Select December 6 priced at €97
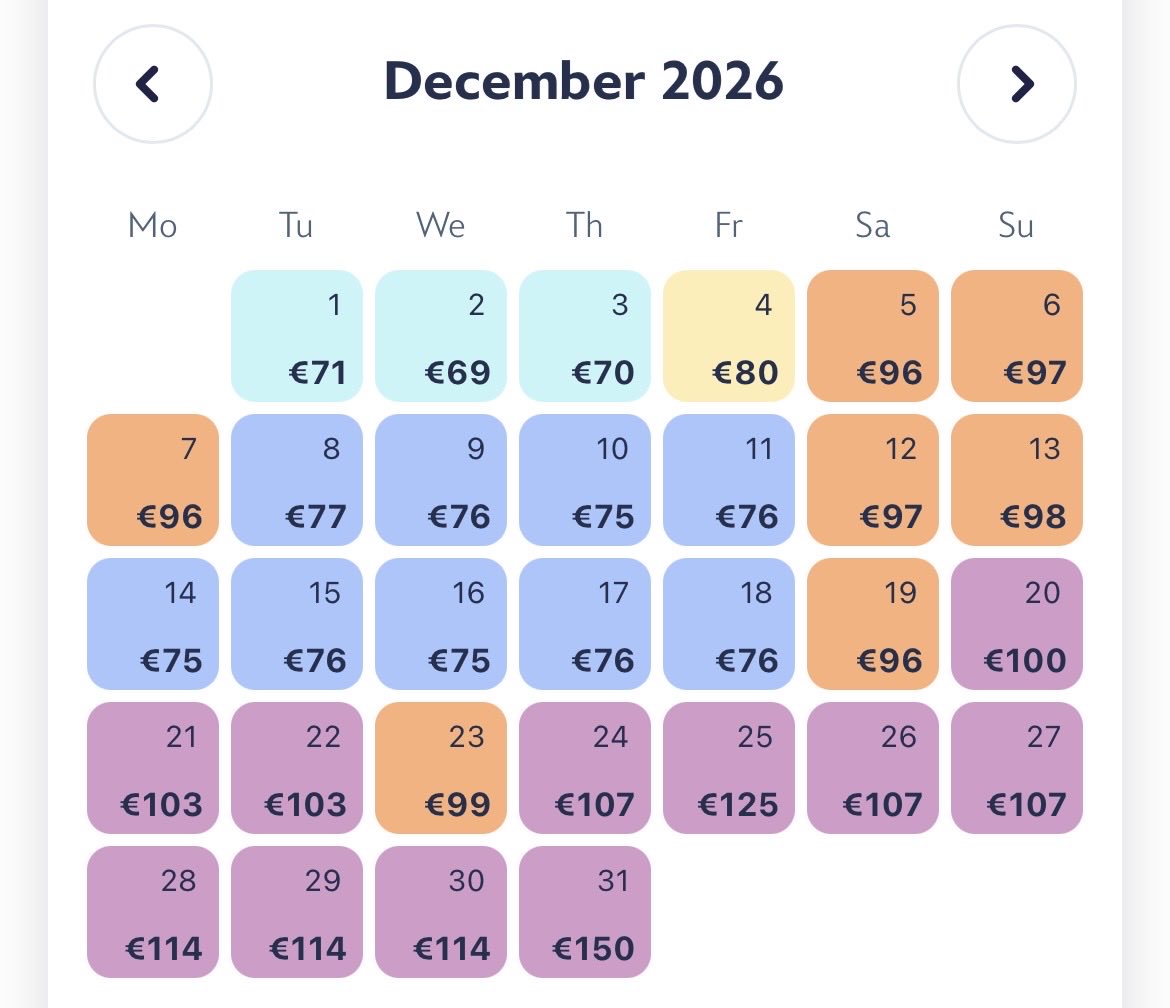1170x1008 pixels. coord(1017,336)
